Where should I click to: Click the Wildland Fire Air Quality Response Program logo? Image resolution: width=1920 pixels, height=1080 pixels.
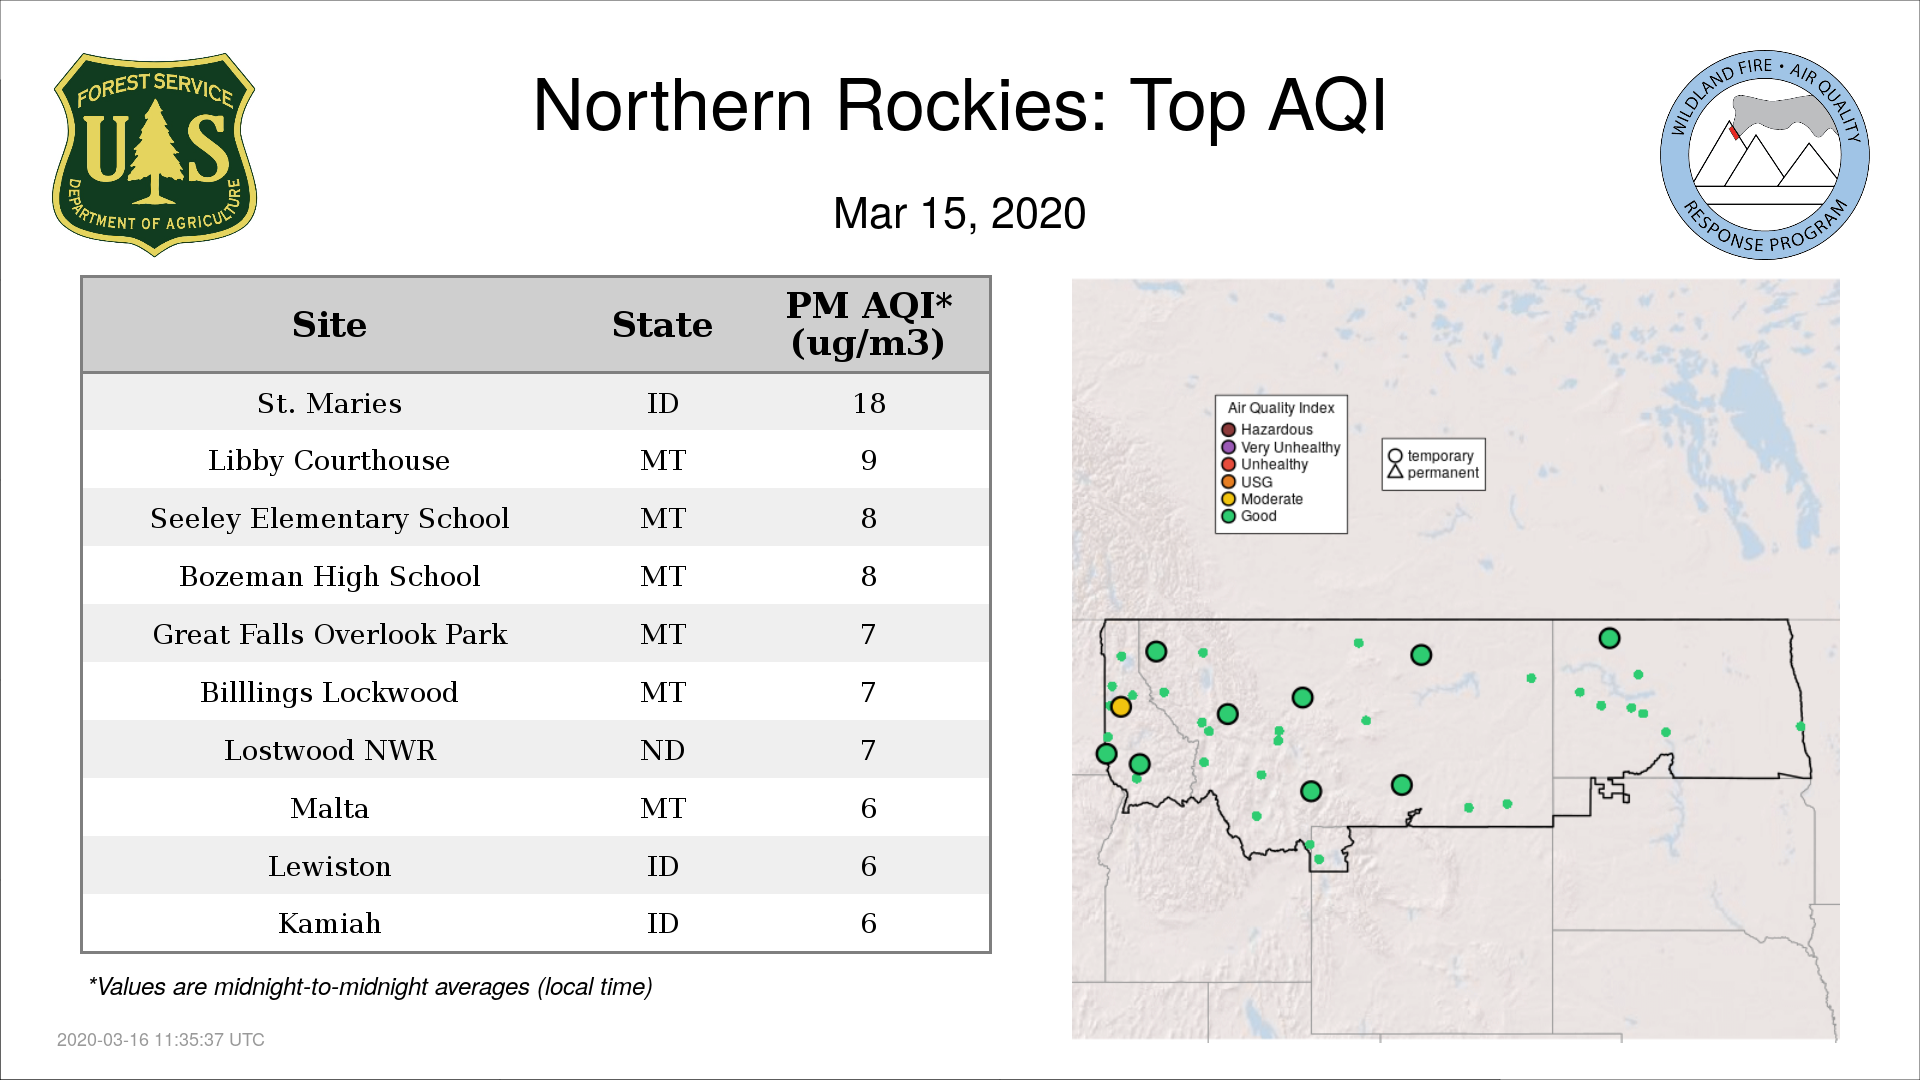[x=1765, y=155]
